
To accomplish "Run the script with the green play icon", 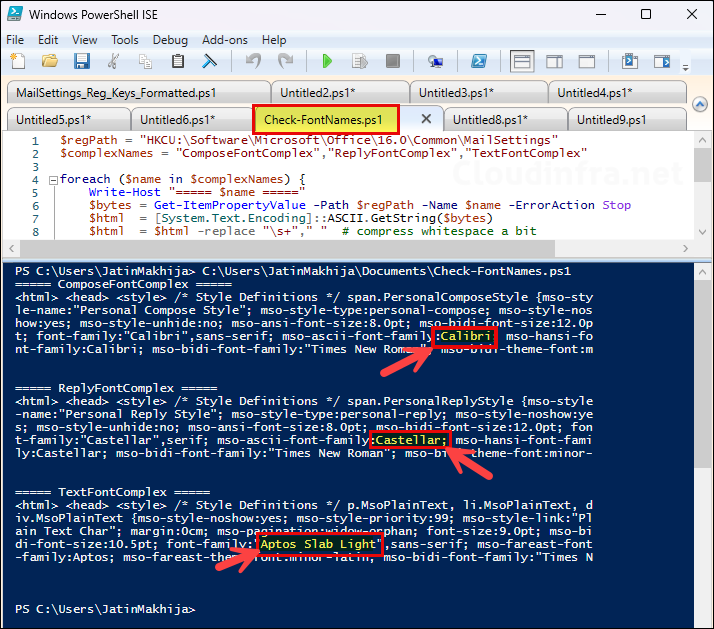I will [x=327, y=61].
